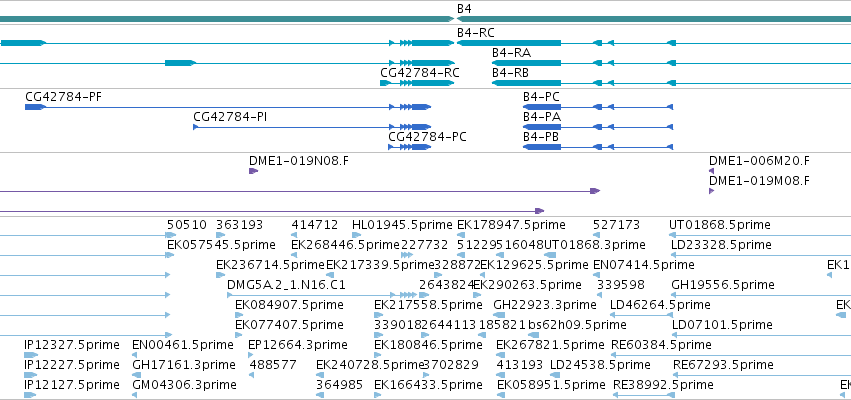Image resolution: width=851 pixels, height=400 pixels.
Task: Click the EK129625.5prime EST label
Action: click(535, 265)
